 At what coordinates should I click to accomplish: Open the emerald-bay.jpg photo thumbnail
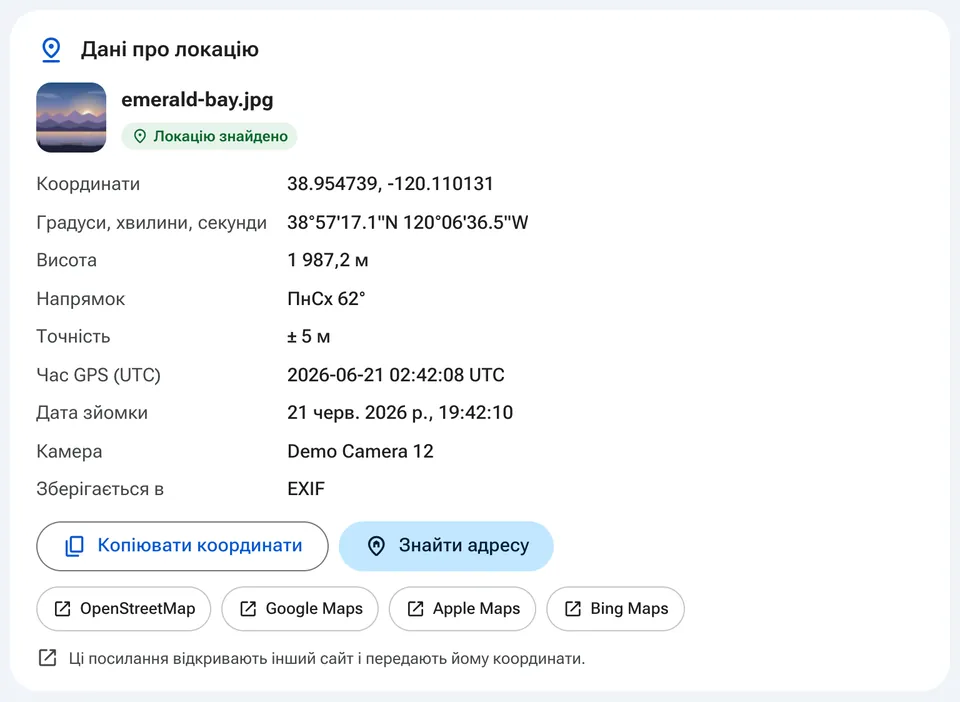click(x=71, y=118)
